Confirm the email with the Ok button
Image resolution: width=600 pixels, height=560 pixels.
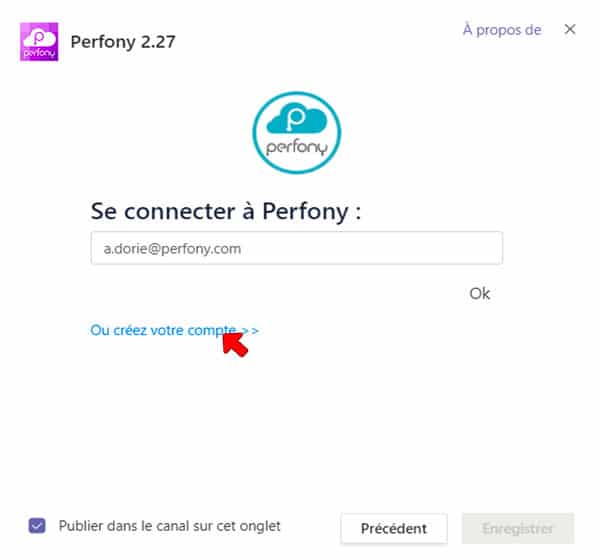coord(480,294)
